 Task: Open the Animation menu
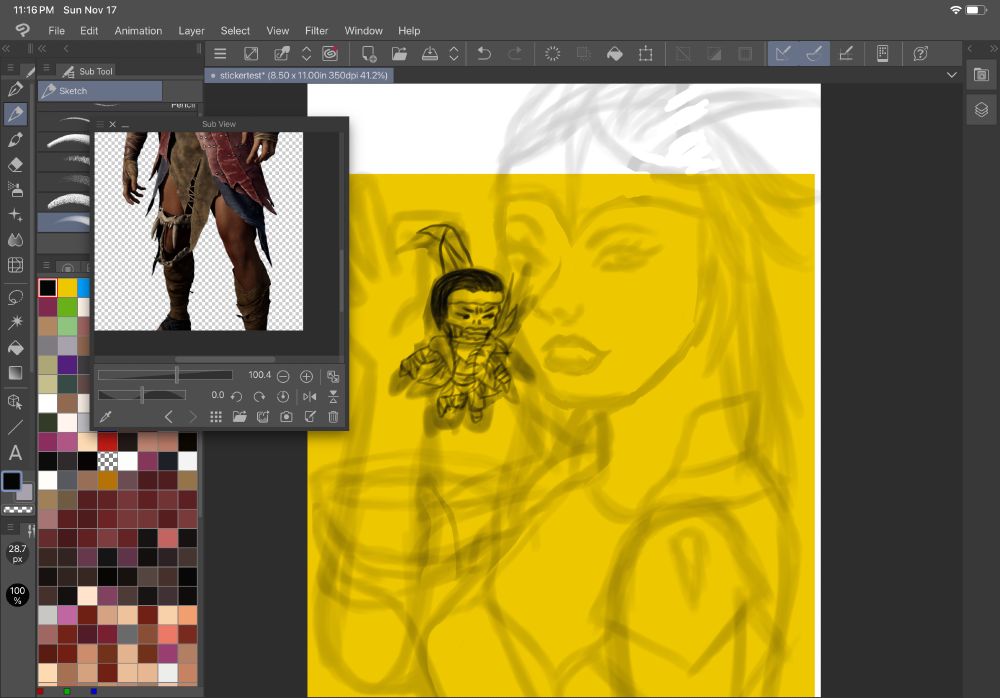pyautogui.click(x=138, y=31)
